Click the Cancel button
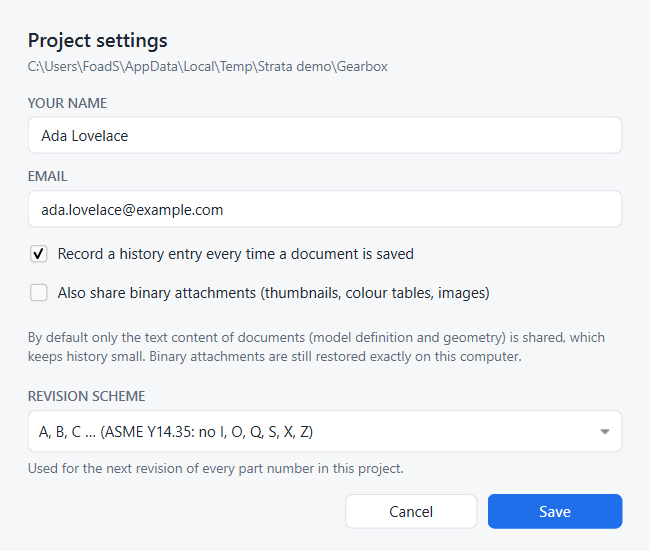The image size is (650, 551). (411, 511)
